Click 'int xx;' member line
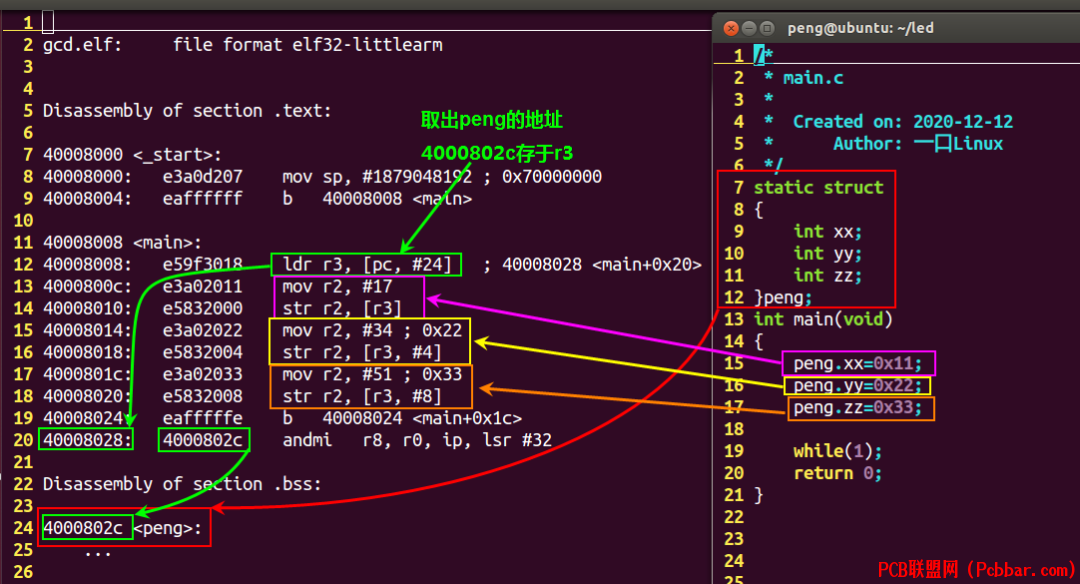1080x584 pixels. pyautogui.click(x=827, y=231)
